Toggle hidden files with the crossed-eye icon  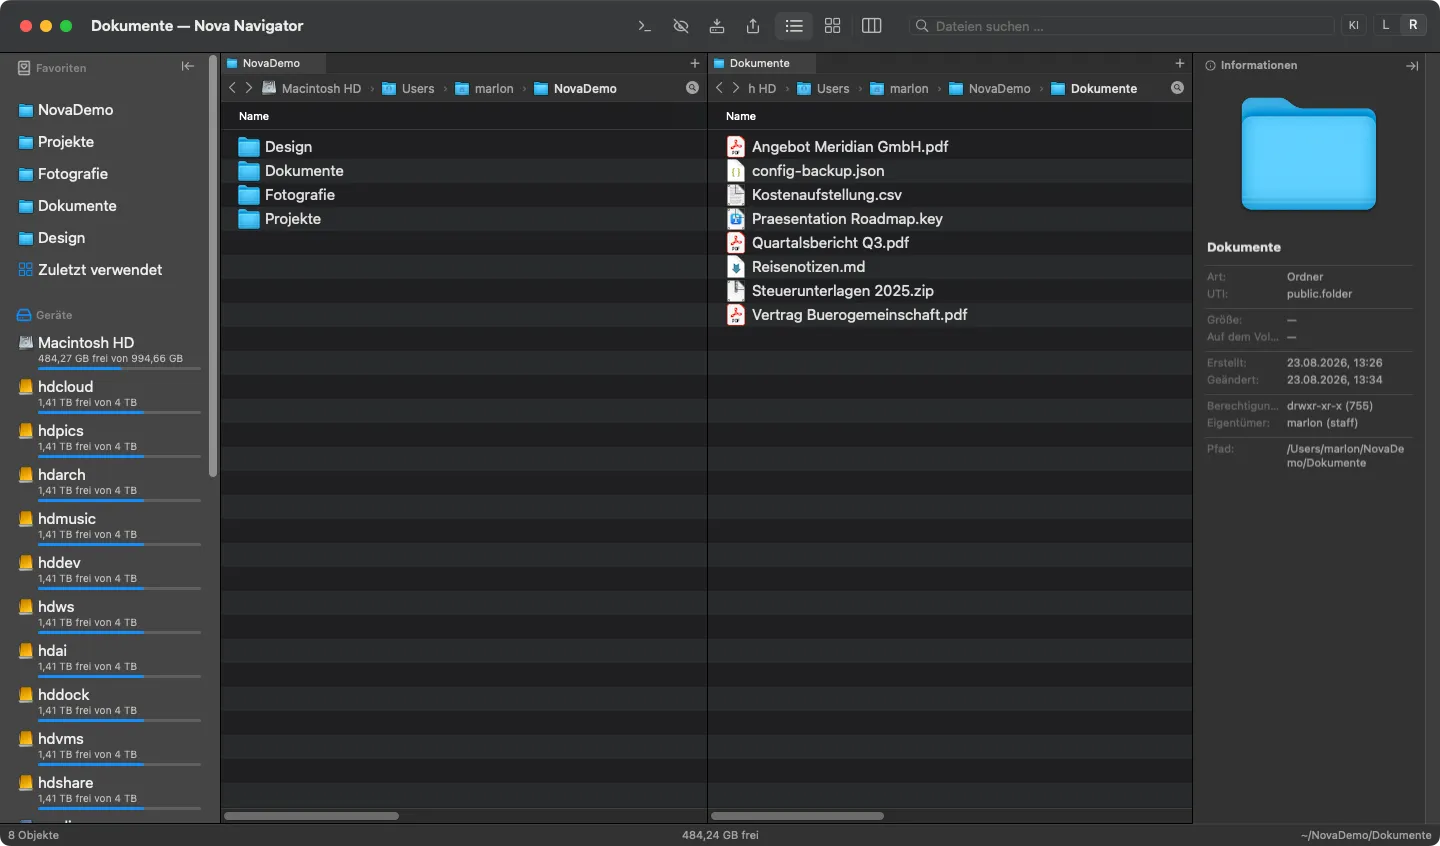click(x=681, y=26)
